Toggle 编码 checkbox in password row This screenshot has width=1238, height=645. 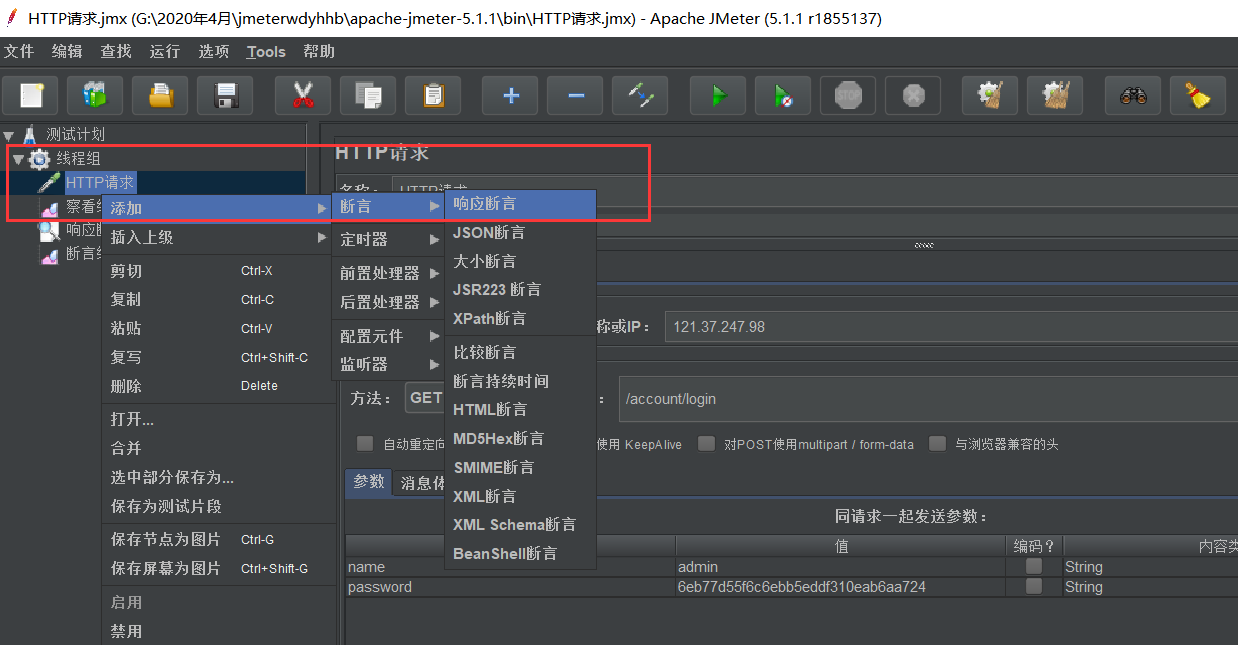[1034, 587]
